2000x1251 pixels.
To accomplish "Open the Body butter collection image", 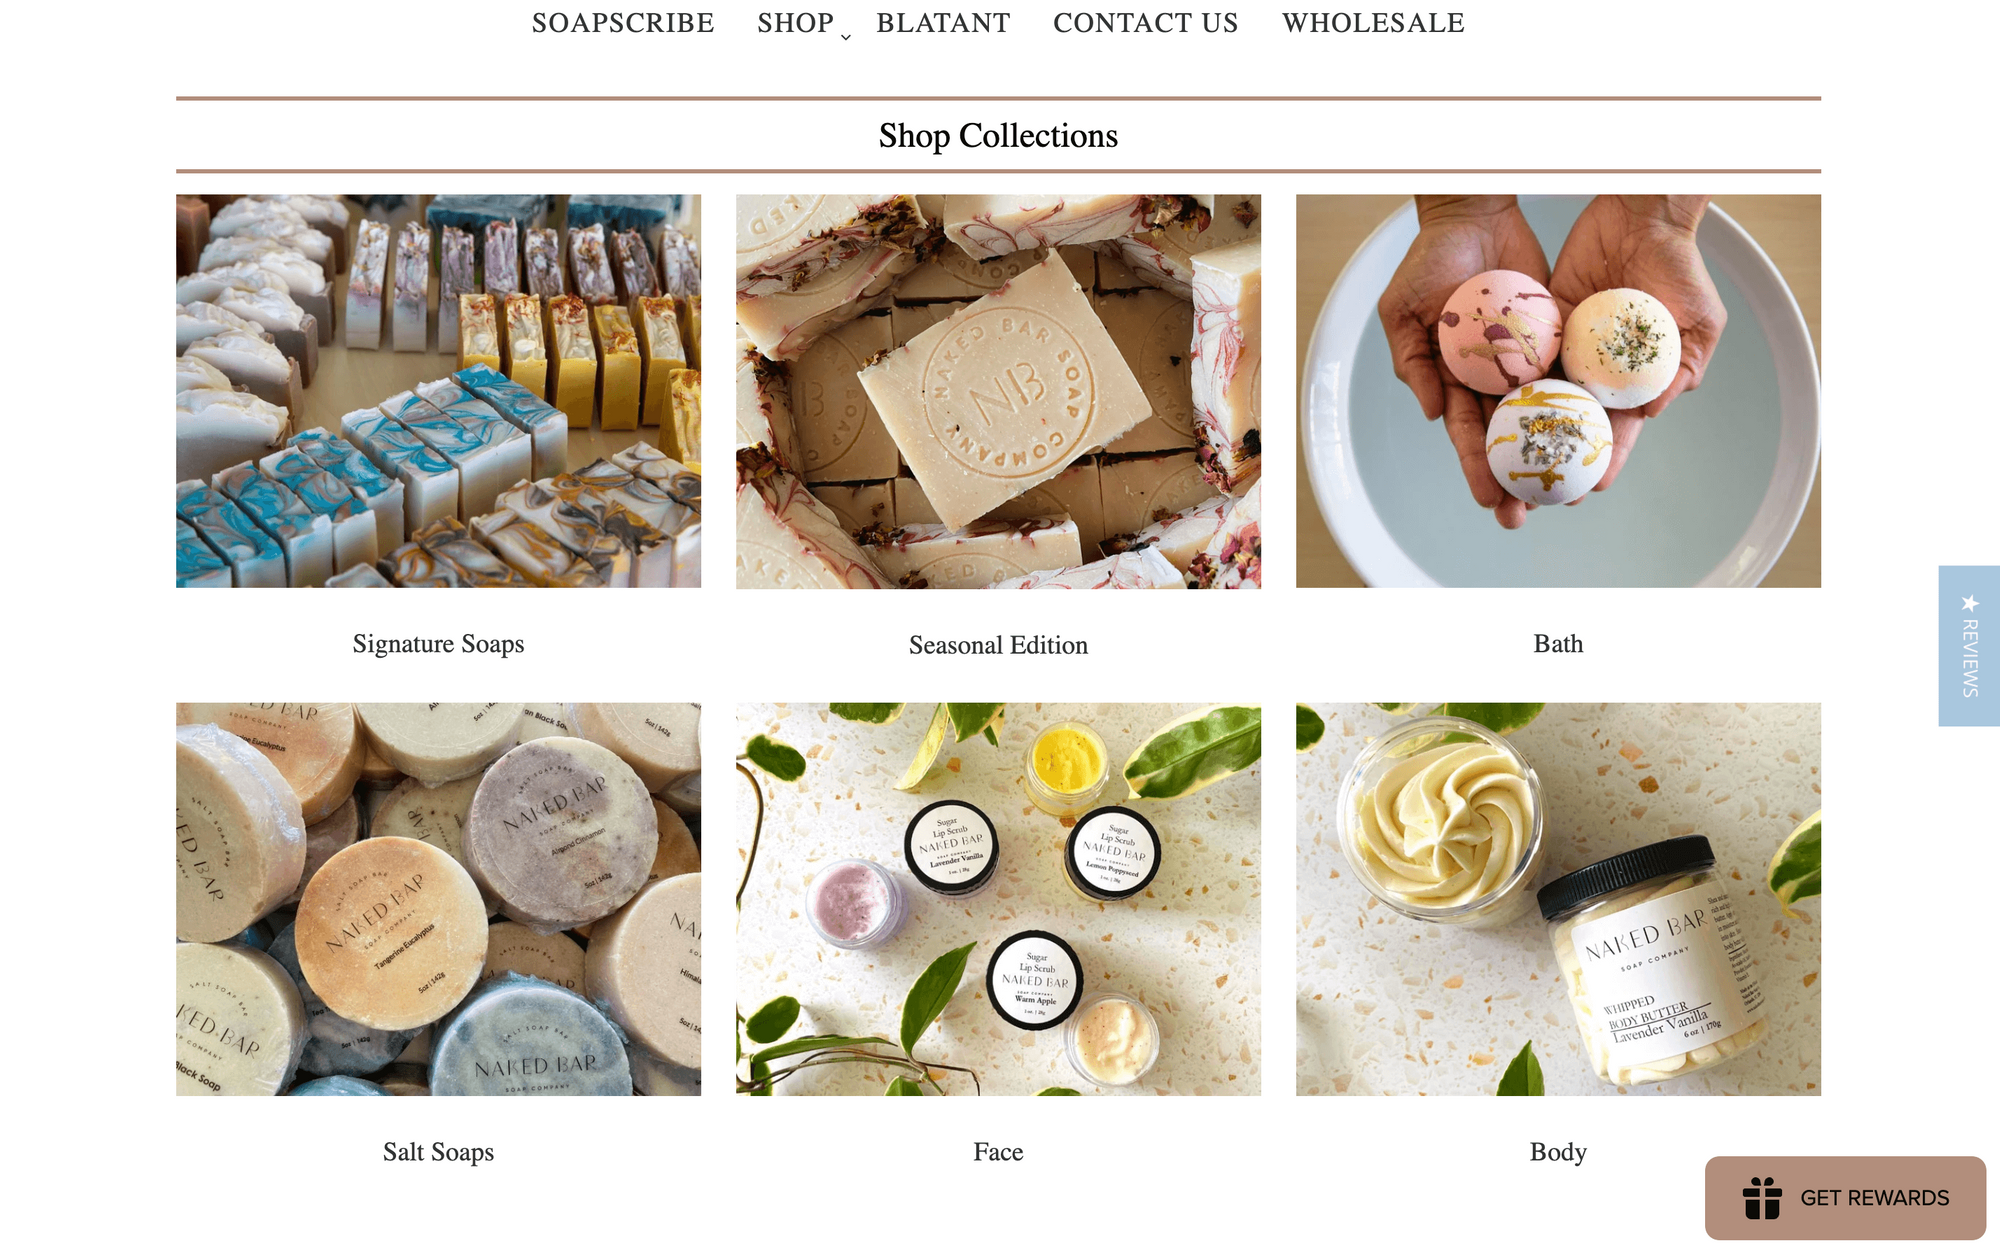I will click(1558, 899).
